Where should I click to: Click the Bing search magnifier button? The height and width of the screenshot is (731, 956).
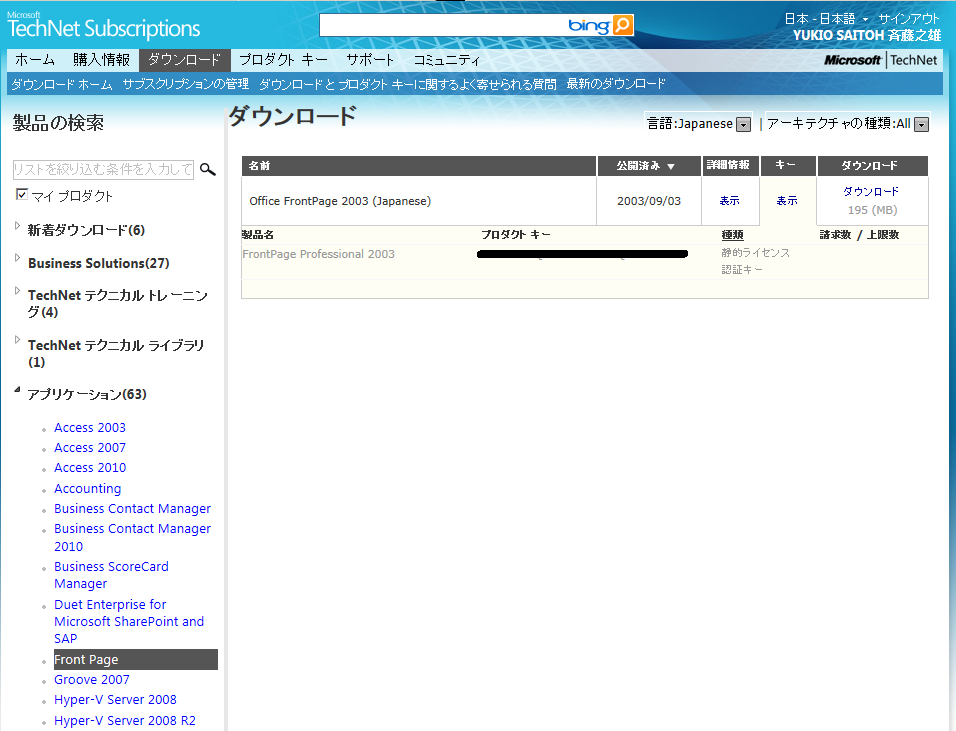click(622, 25)
